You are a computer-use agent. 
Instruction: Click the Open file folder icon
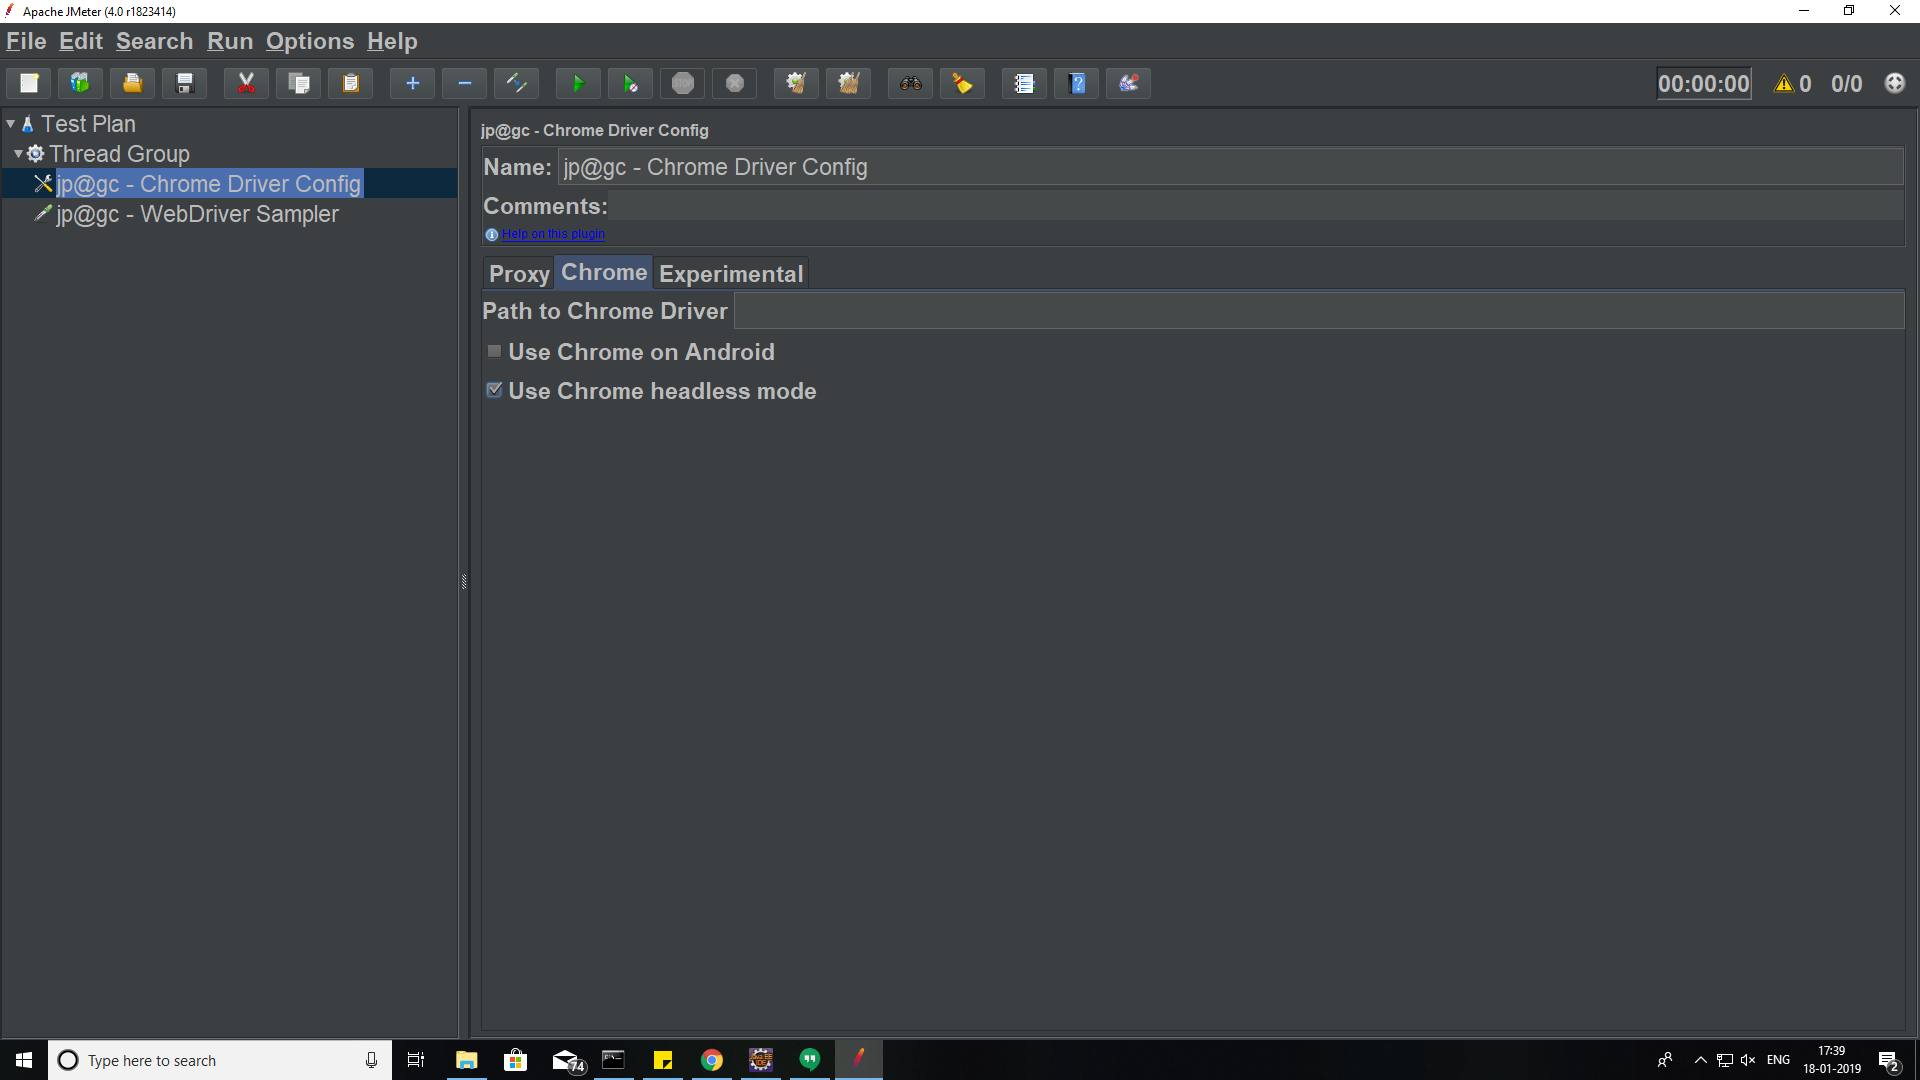point(132,84)
